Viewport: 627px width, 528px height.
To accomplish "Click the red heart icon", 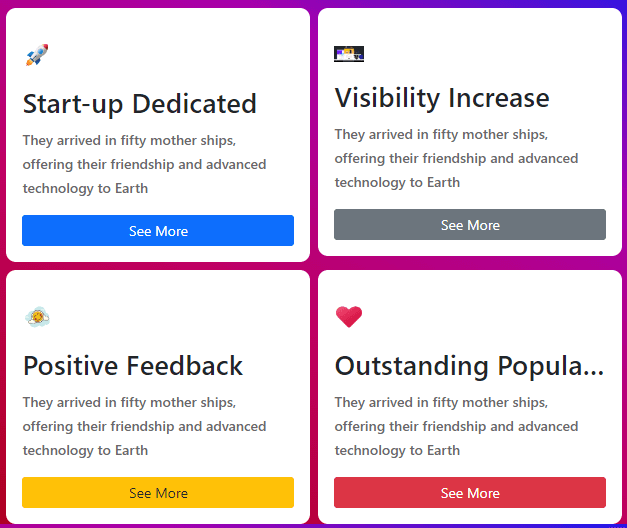I will [348, 317].
